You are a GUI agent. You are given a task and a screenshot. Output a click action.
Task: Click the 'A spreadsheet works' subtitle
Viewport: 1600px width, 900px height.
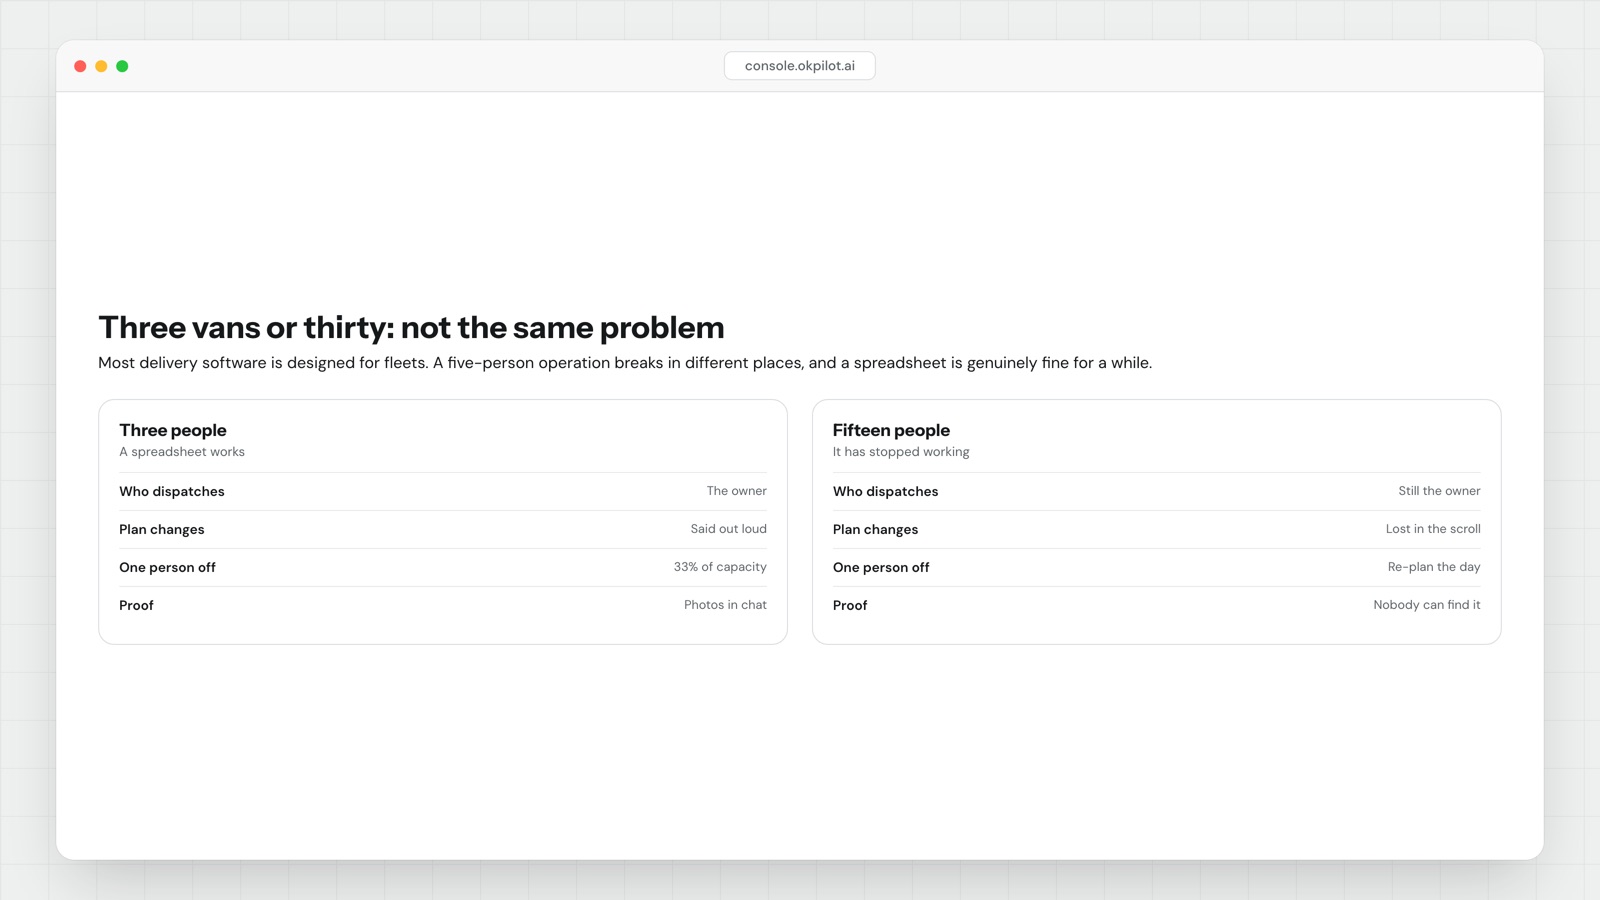(182, 452)
